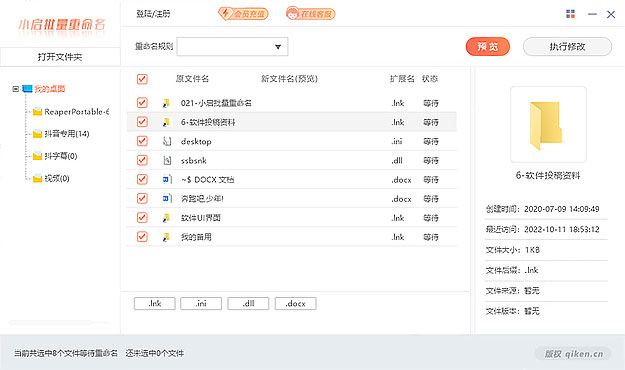625x370 pixels.
Task: Click 等待 status of ssbsnk row
Action: 431,161
